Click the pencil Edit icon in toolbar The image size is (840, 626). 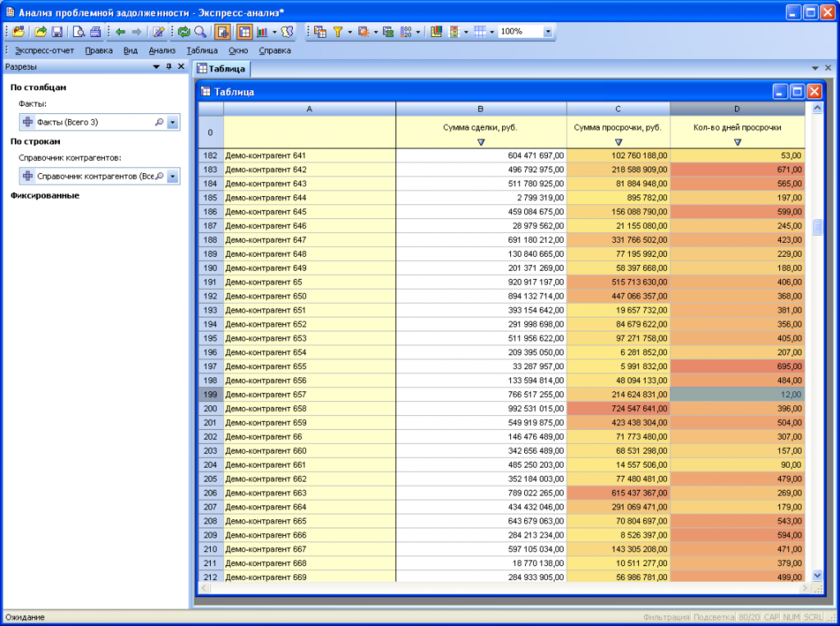point(159,32)
